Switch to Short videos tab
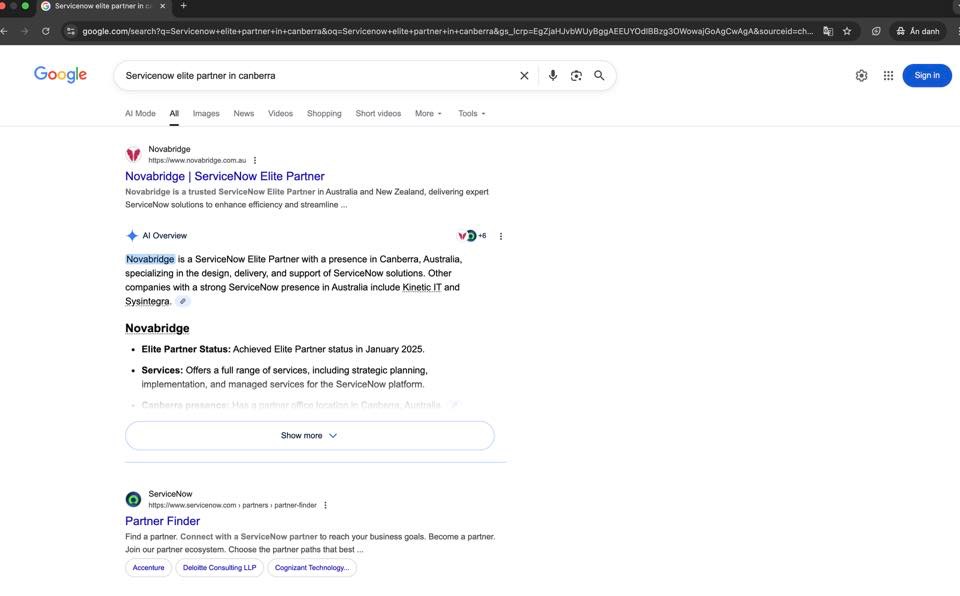Viewport: 960px width, 596px height. 378,113
